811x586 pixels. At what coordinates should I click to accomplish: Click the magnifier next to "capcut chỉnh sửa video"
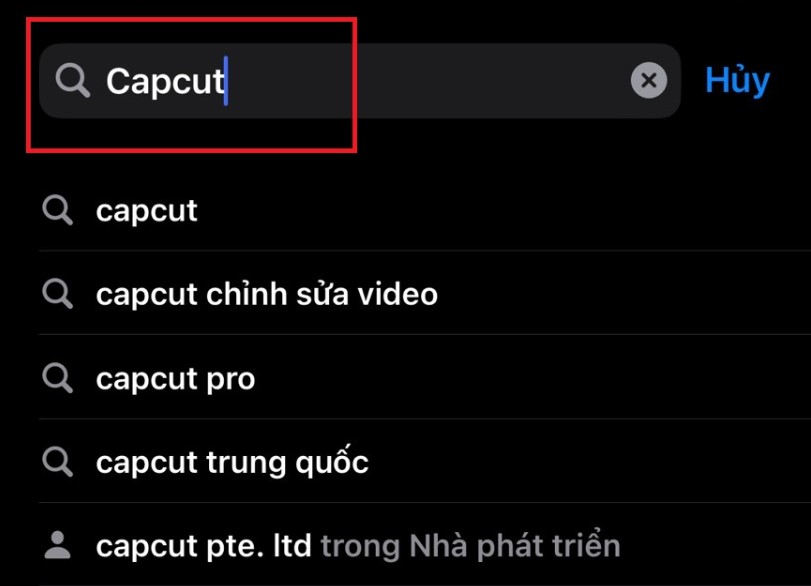pyautogui.click(x=57, y=294)
